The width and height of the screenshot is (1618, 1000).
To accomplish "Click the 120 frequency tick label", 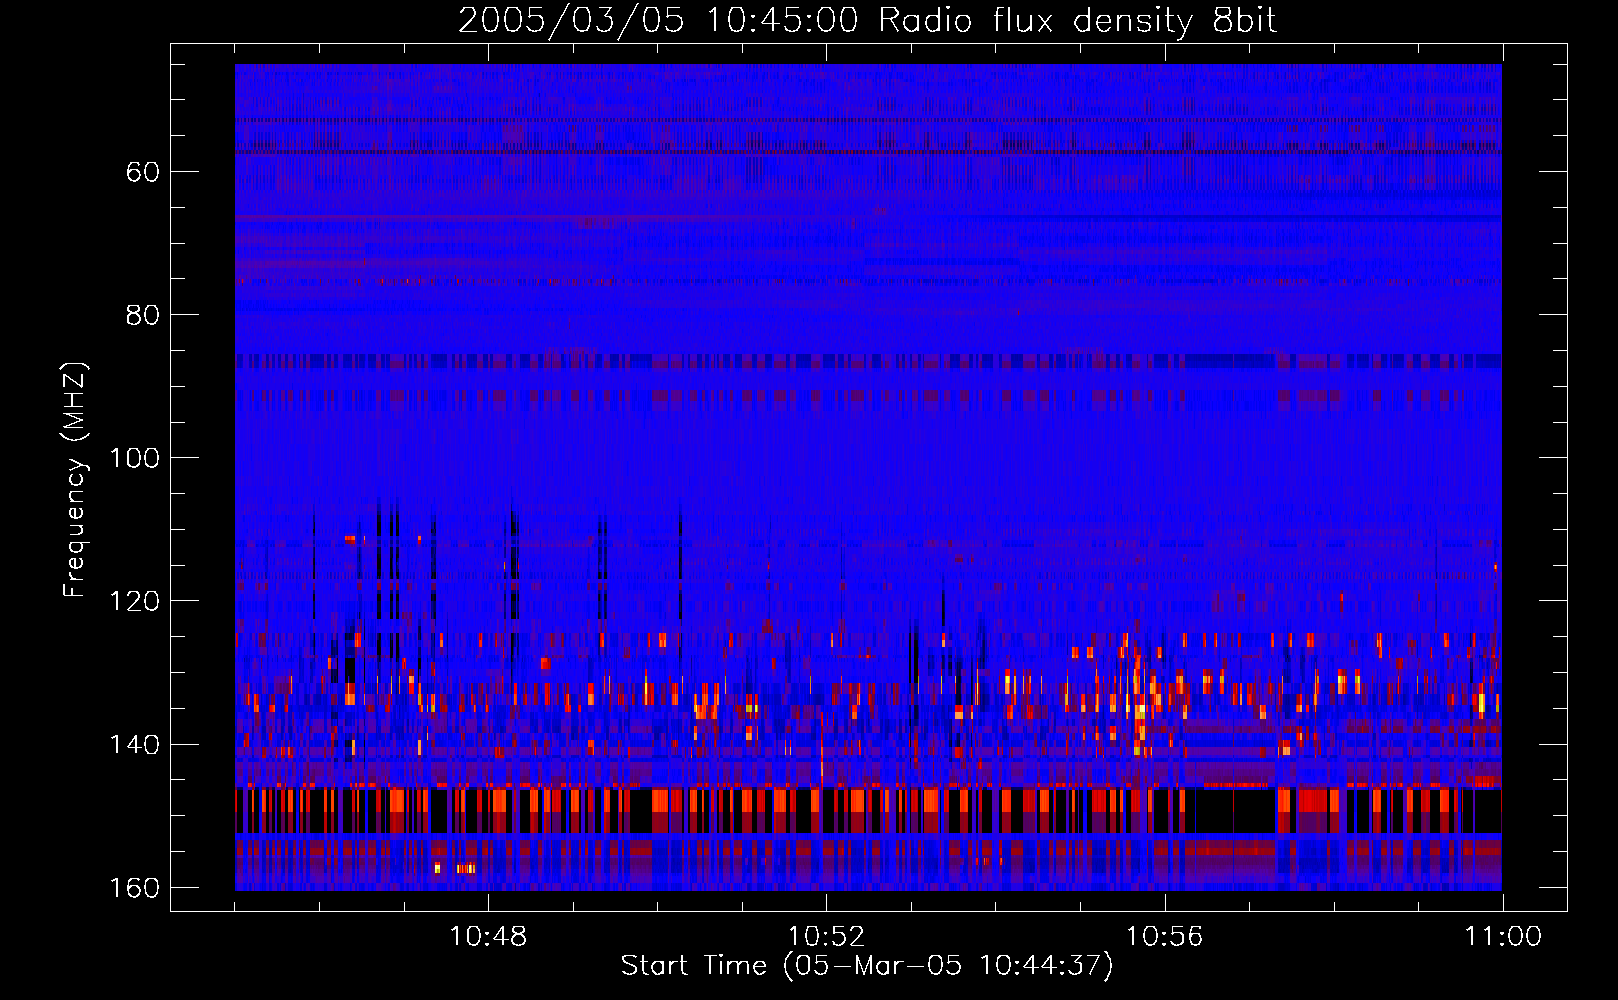I will coord(134,601).
